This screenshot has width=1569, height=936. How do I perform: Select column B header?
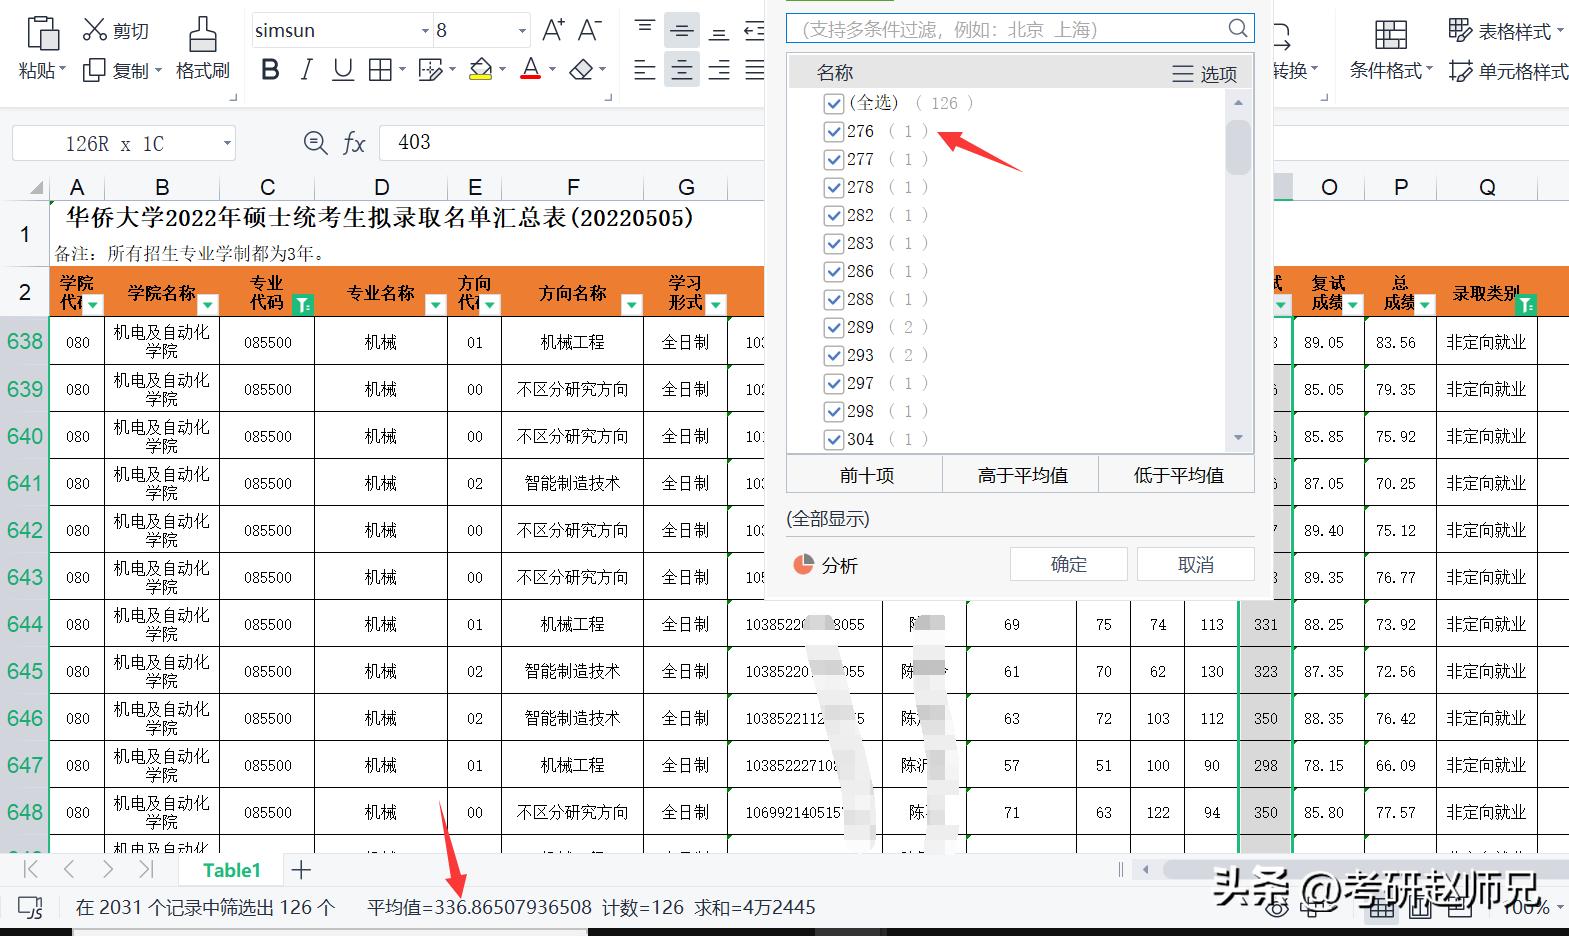click(x=162, y=187)
